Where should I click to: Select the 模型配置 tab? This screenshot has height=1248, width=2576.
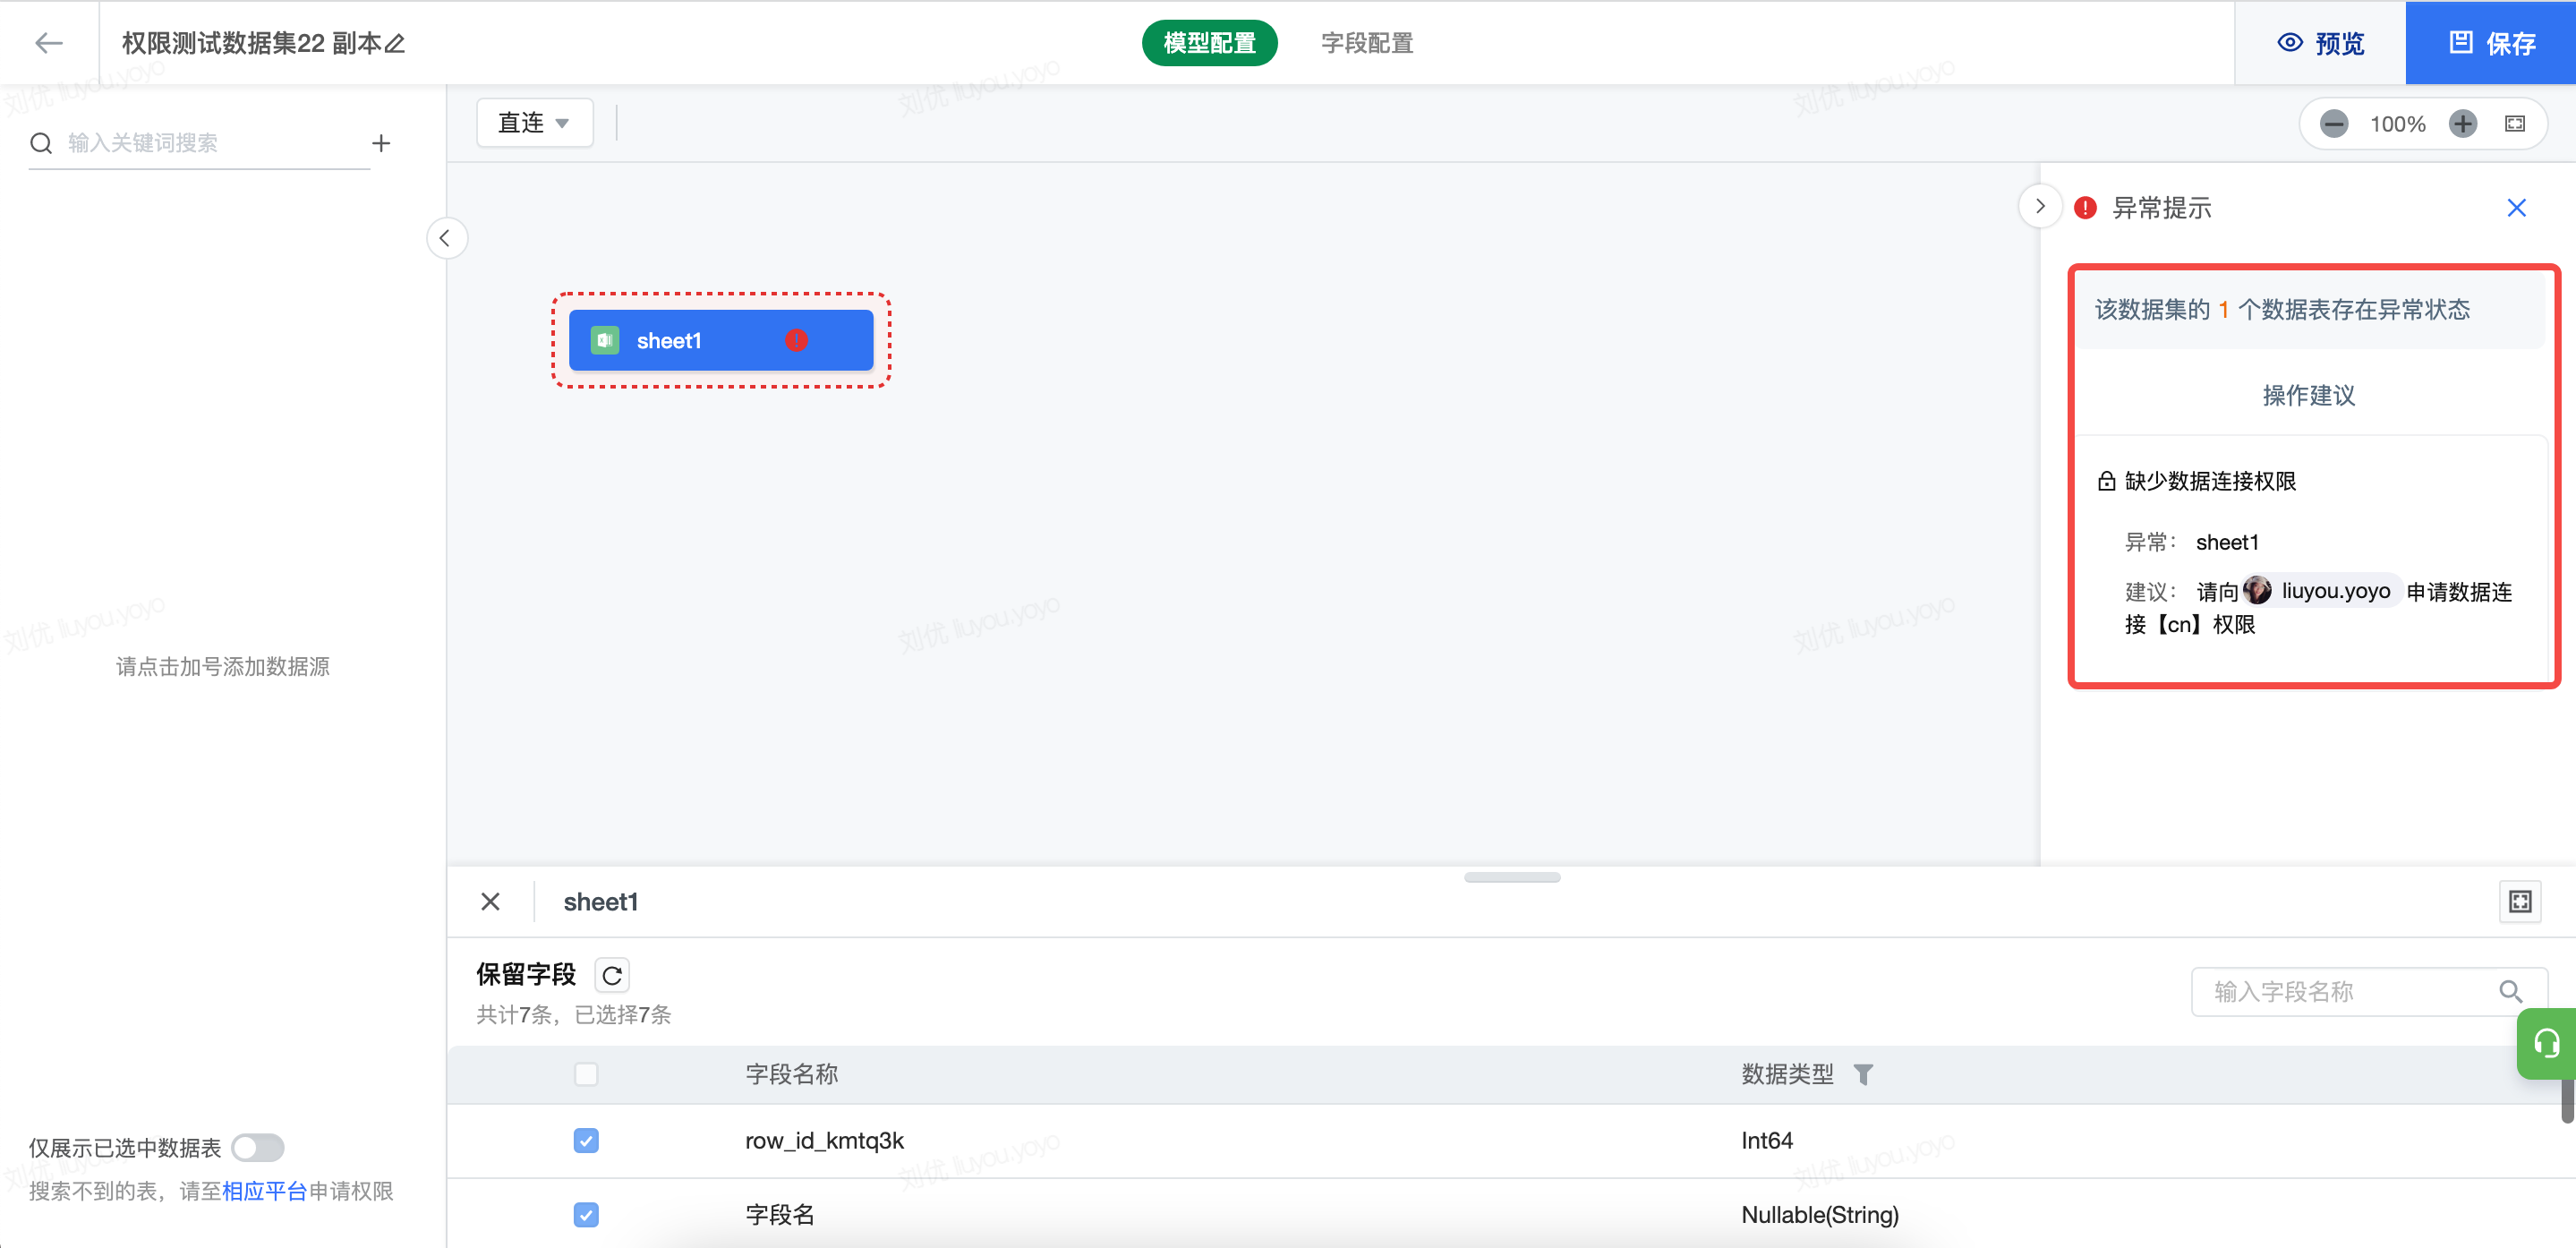pyautogui.click(x=1209, y=43)
